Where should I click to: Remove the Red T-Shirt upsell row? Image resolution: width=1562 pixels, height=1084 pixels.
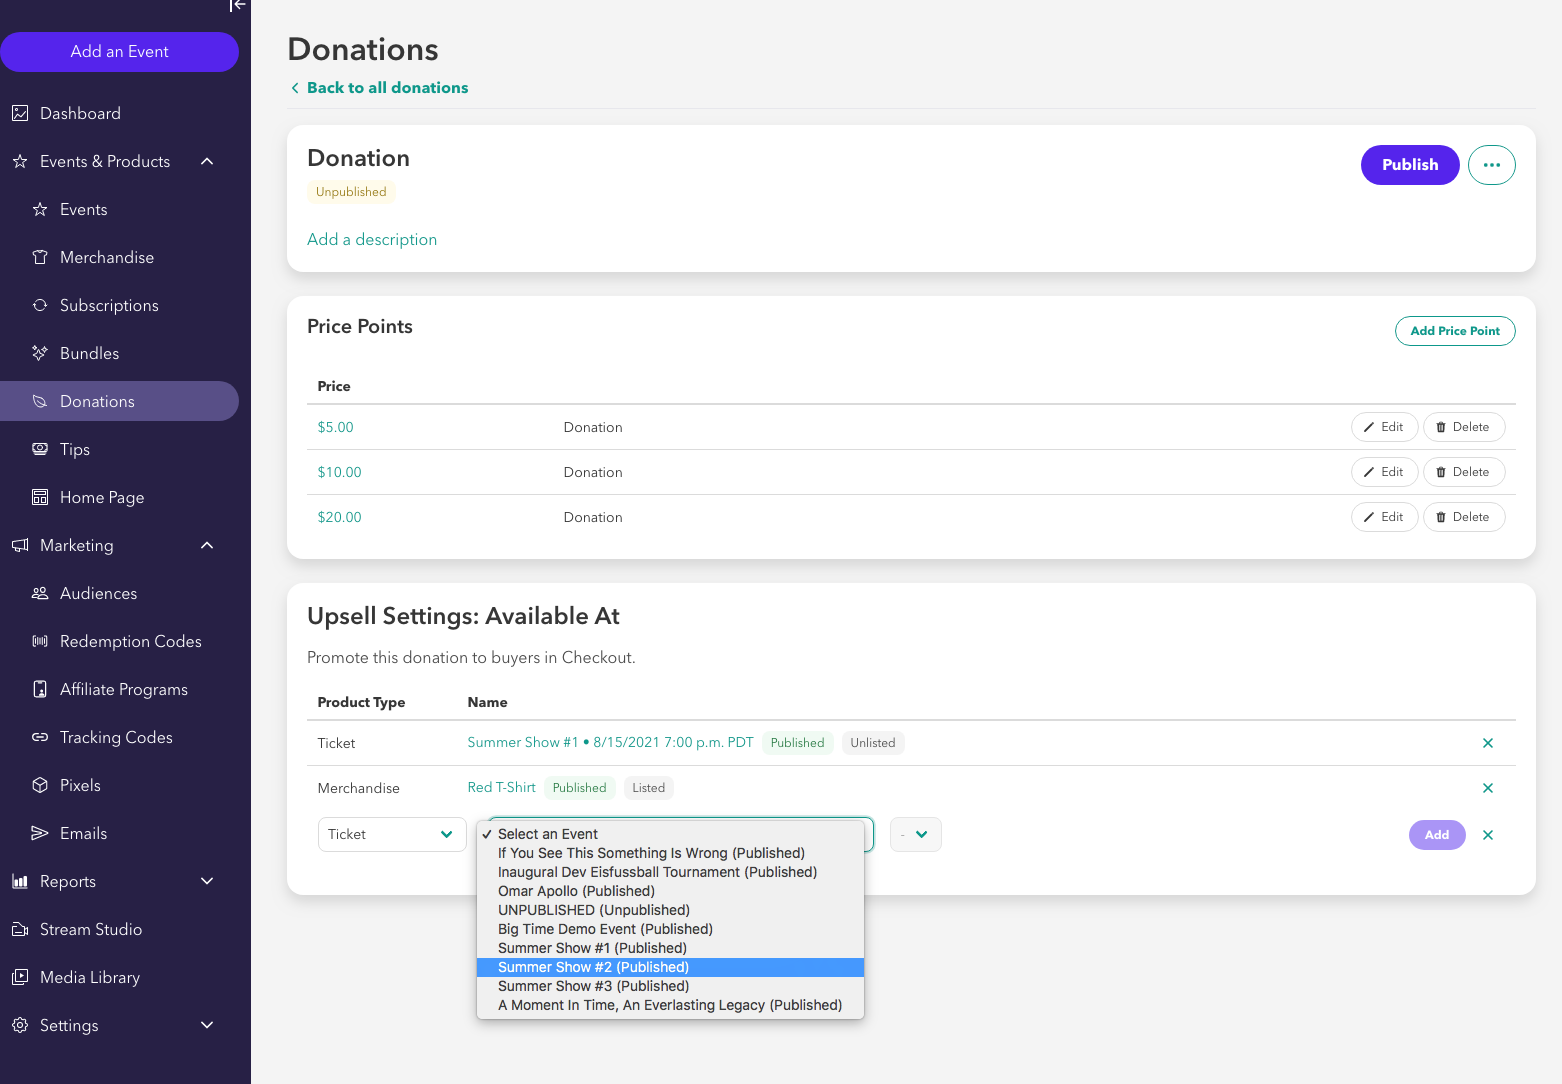pos(1487,788)
